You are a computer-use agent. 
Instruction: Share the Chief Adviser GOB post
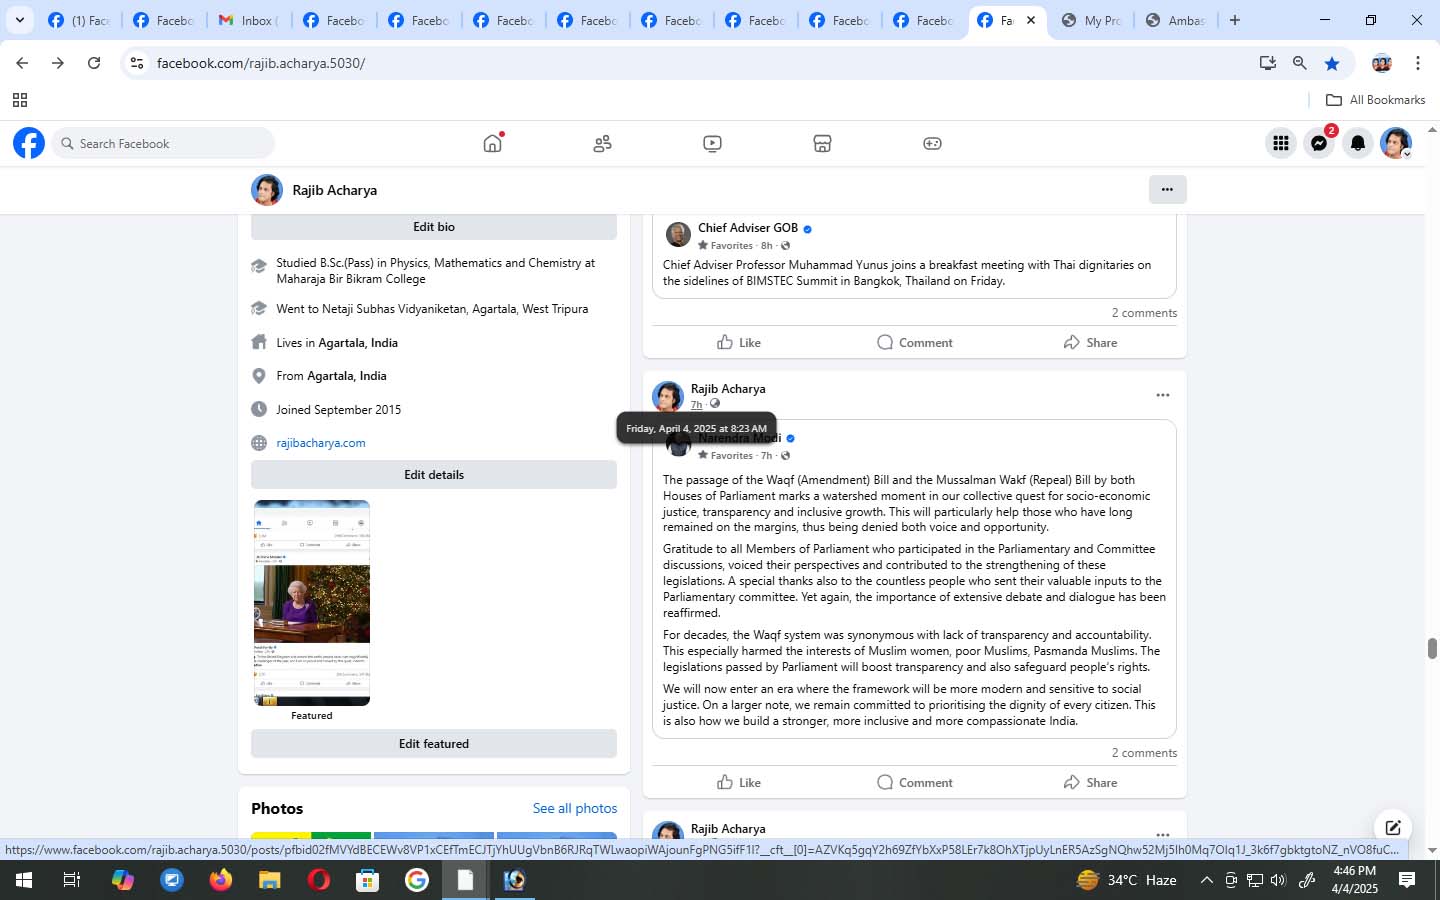(1090, 342)
